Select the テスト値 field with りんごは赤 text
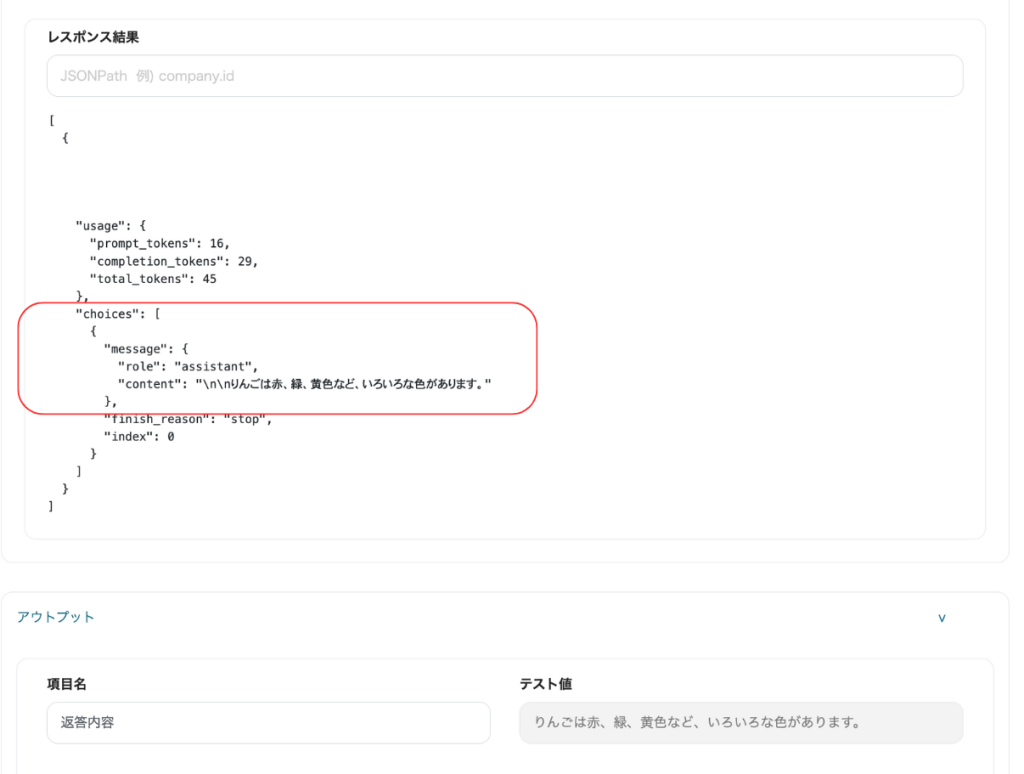Image resolution: width=1024 pixels, height=774 pixels. click(741, 722)
